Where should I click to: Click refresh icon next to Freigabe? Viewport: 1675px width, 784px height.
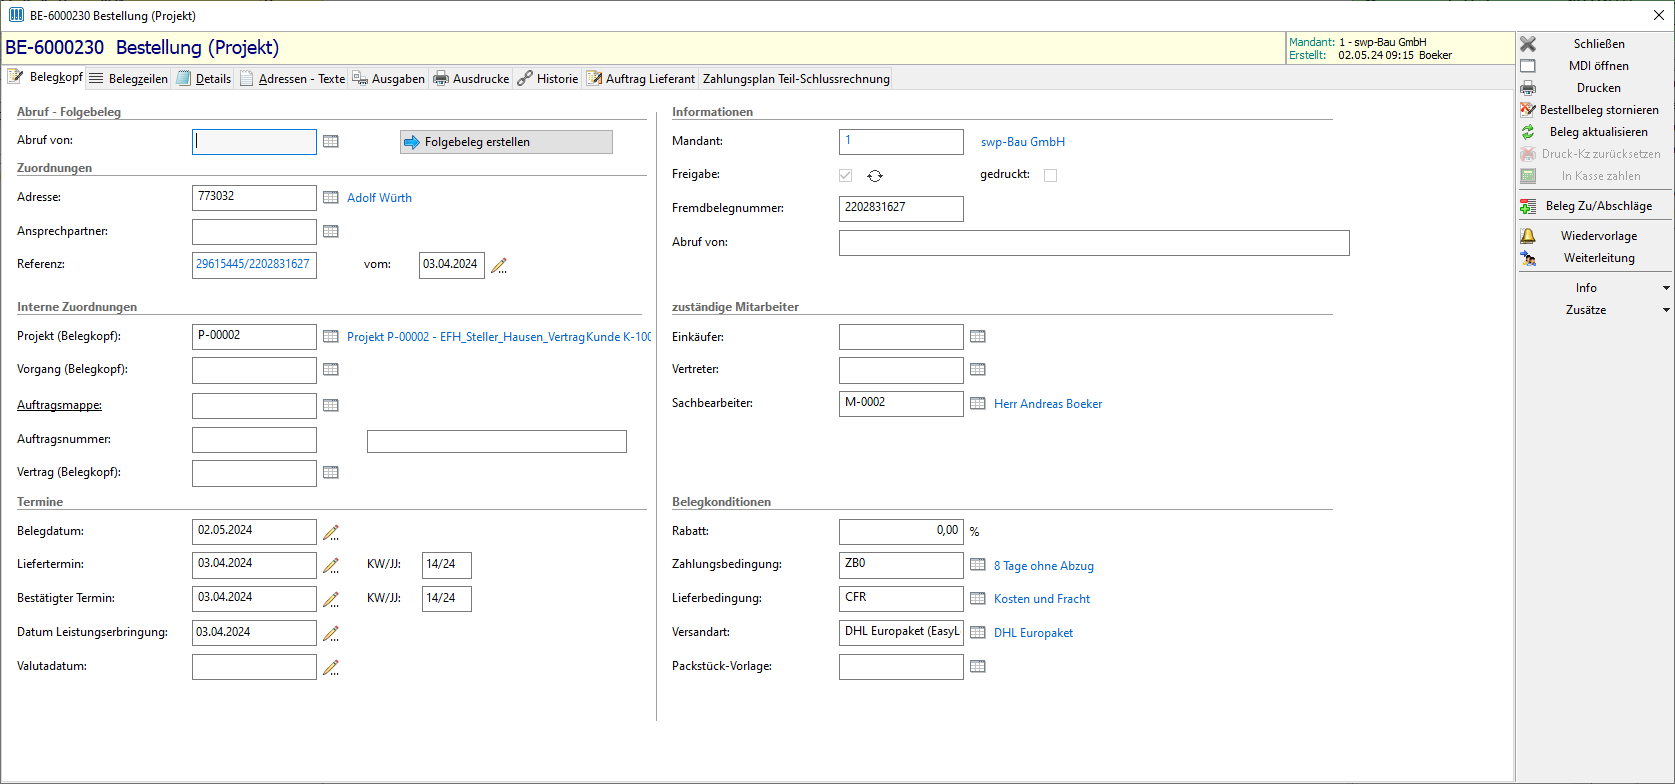pyautogui.click(x=875, y=176)
